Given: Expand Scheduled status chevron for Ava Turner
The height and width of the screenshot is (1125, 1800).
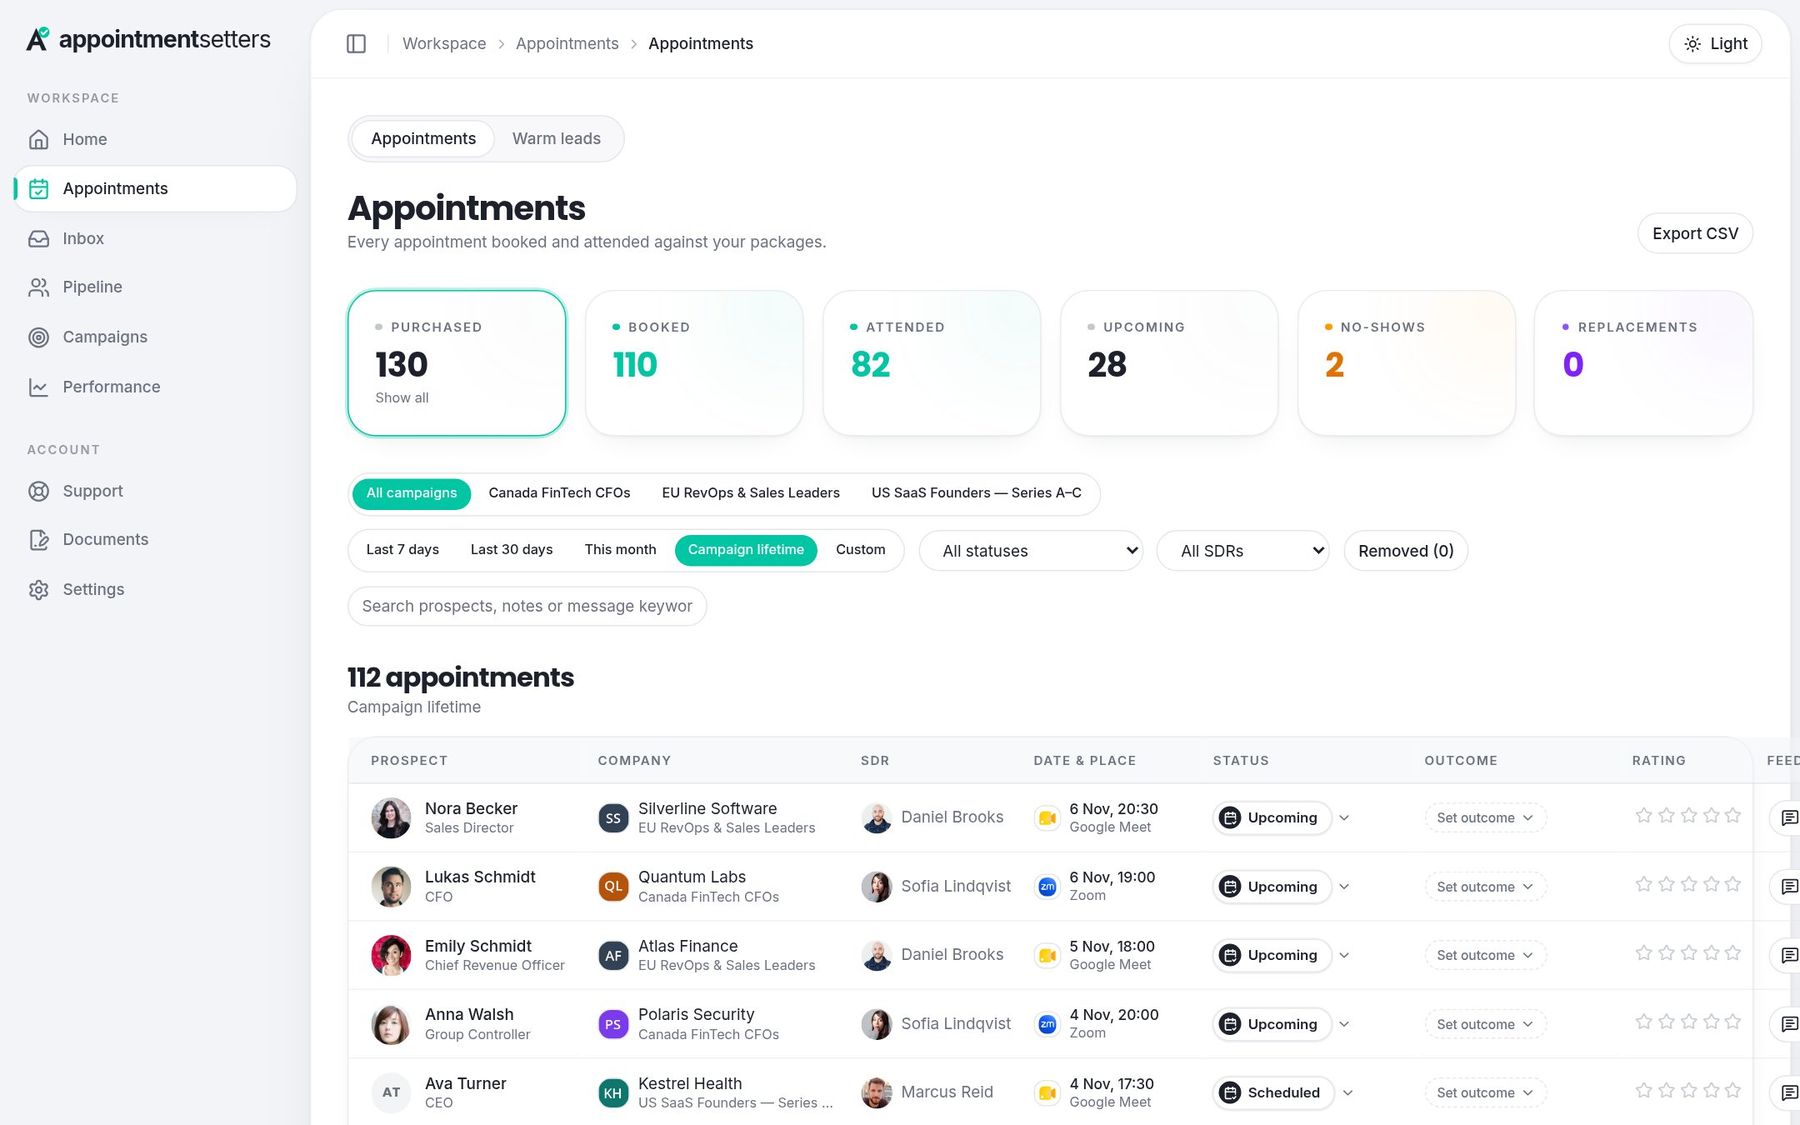Looking at the screenshot, I should 1348,1093.
